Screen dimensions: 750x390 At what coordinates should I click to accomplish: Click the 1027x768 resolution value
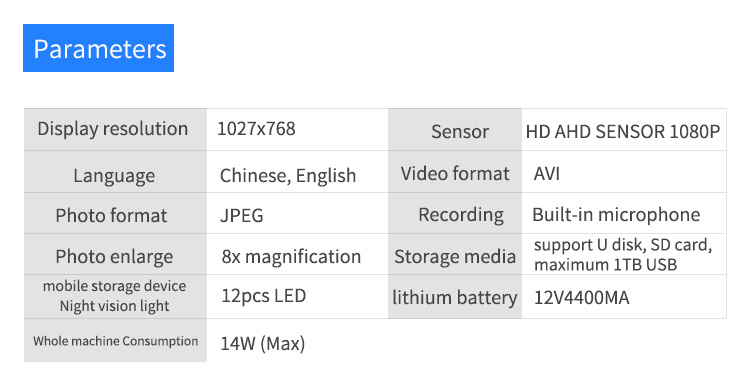(x=256, y=129)
